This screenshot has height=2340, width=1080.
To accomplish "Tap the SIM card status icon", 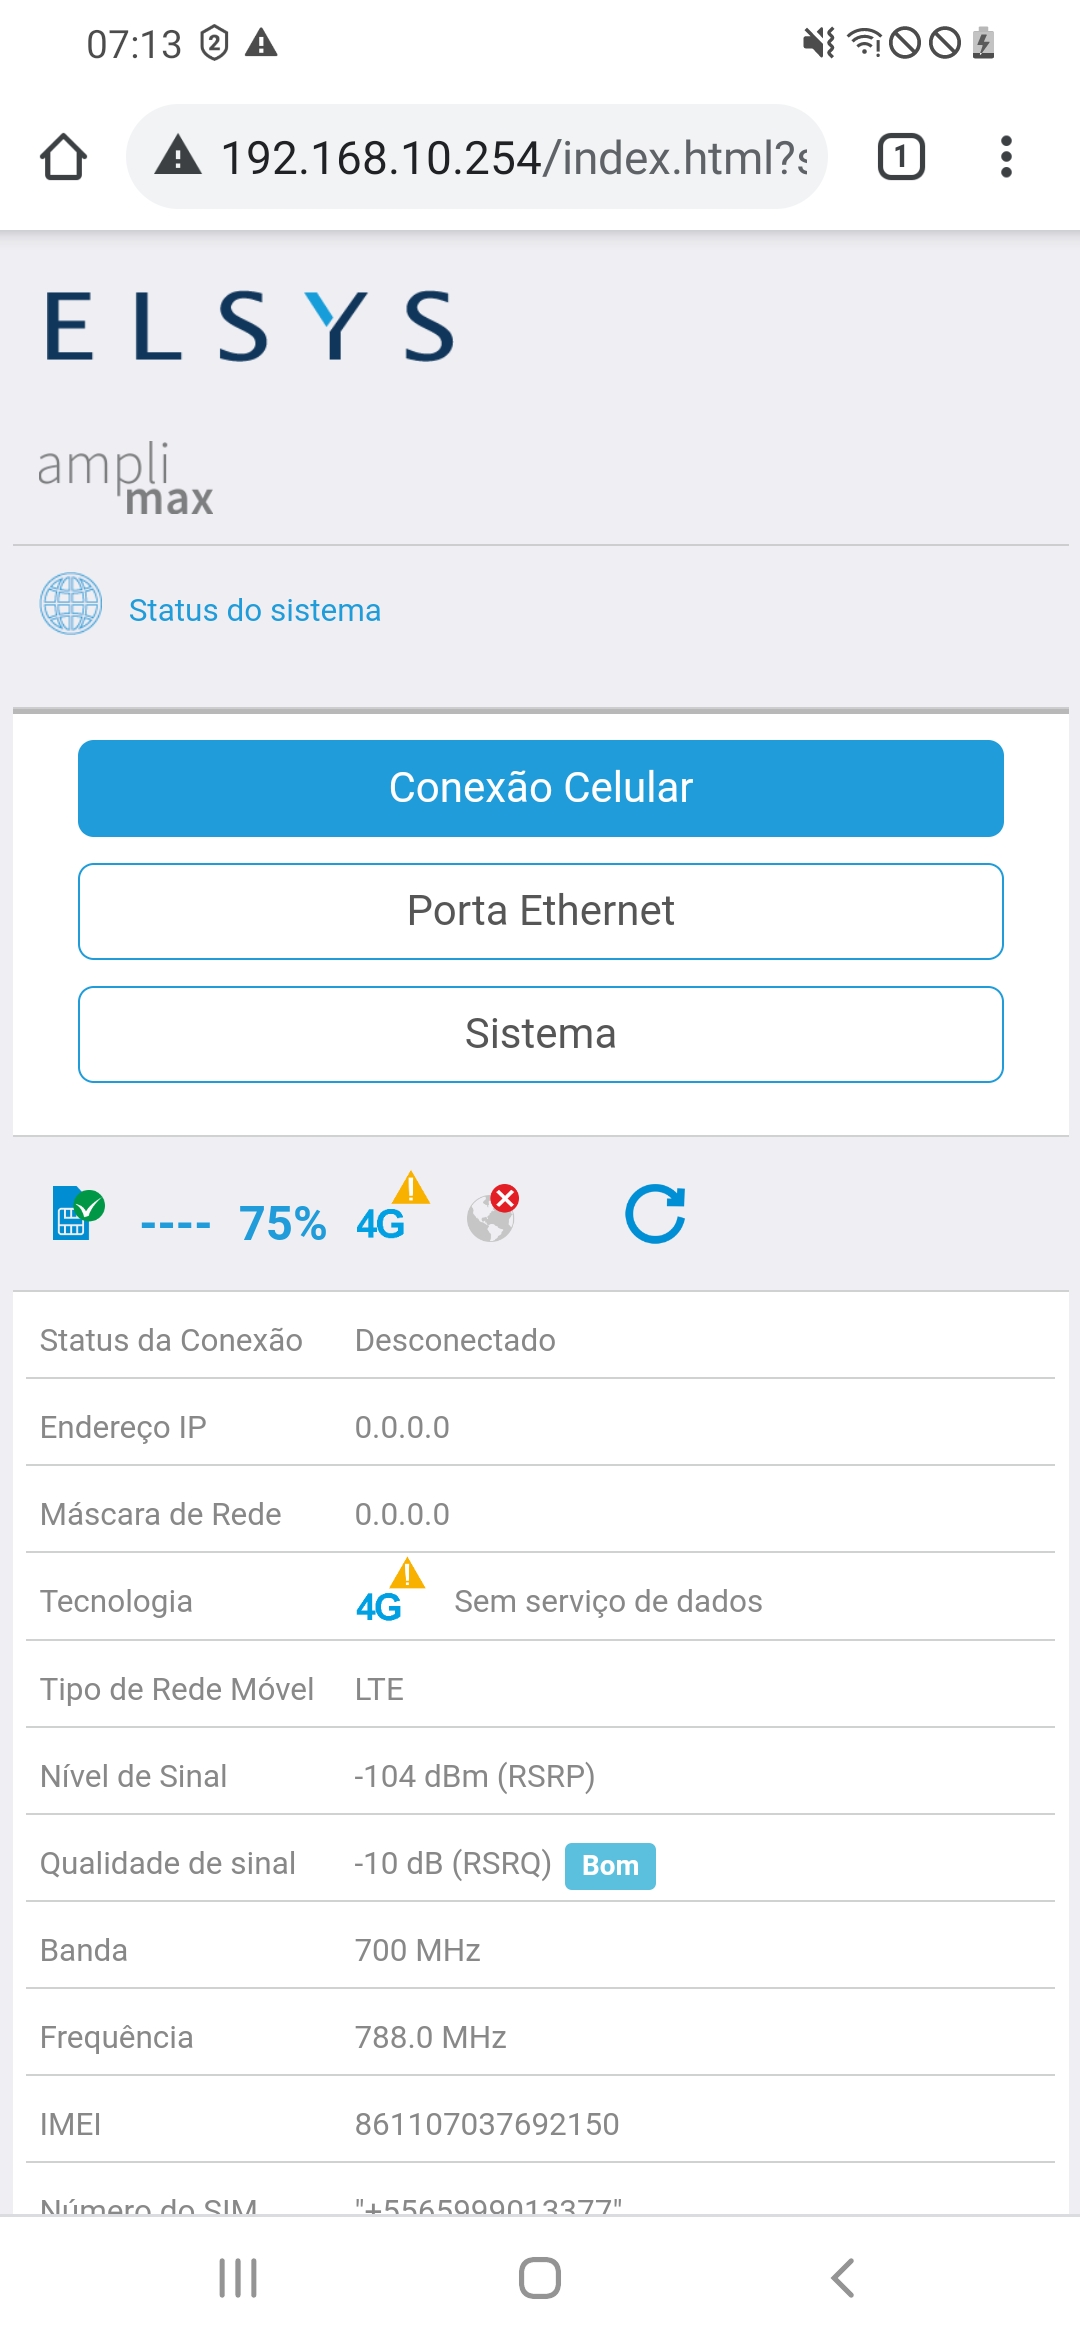I will [x=77, y=1214].
